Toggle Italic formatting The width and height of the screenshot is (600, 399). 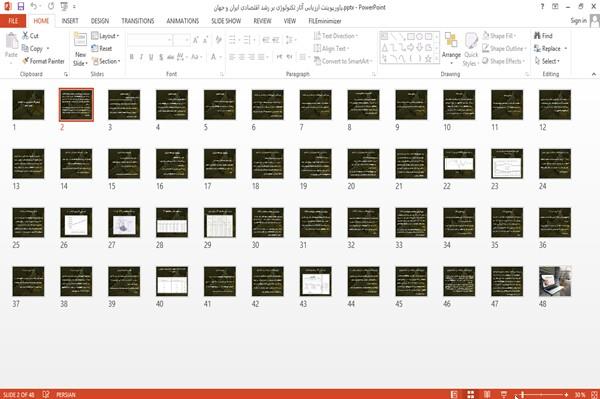[141, 57]
